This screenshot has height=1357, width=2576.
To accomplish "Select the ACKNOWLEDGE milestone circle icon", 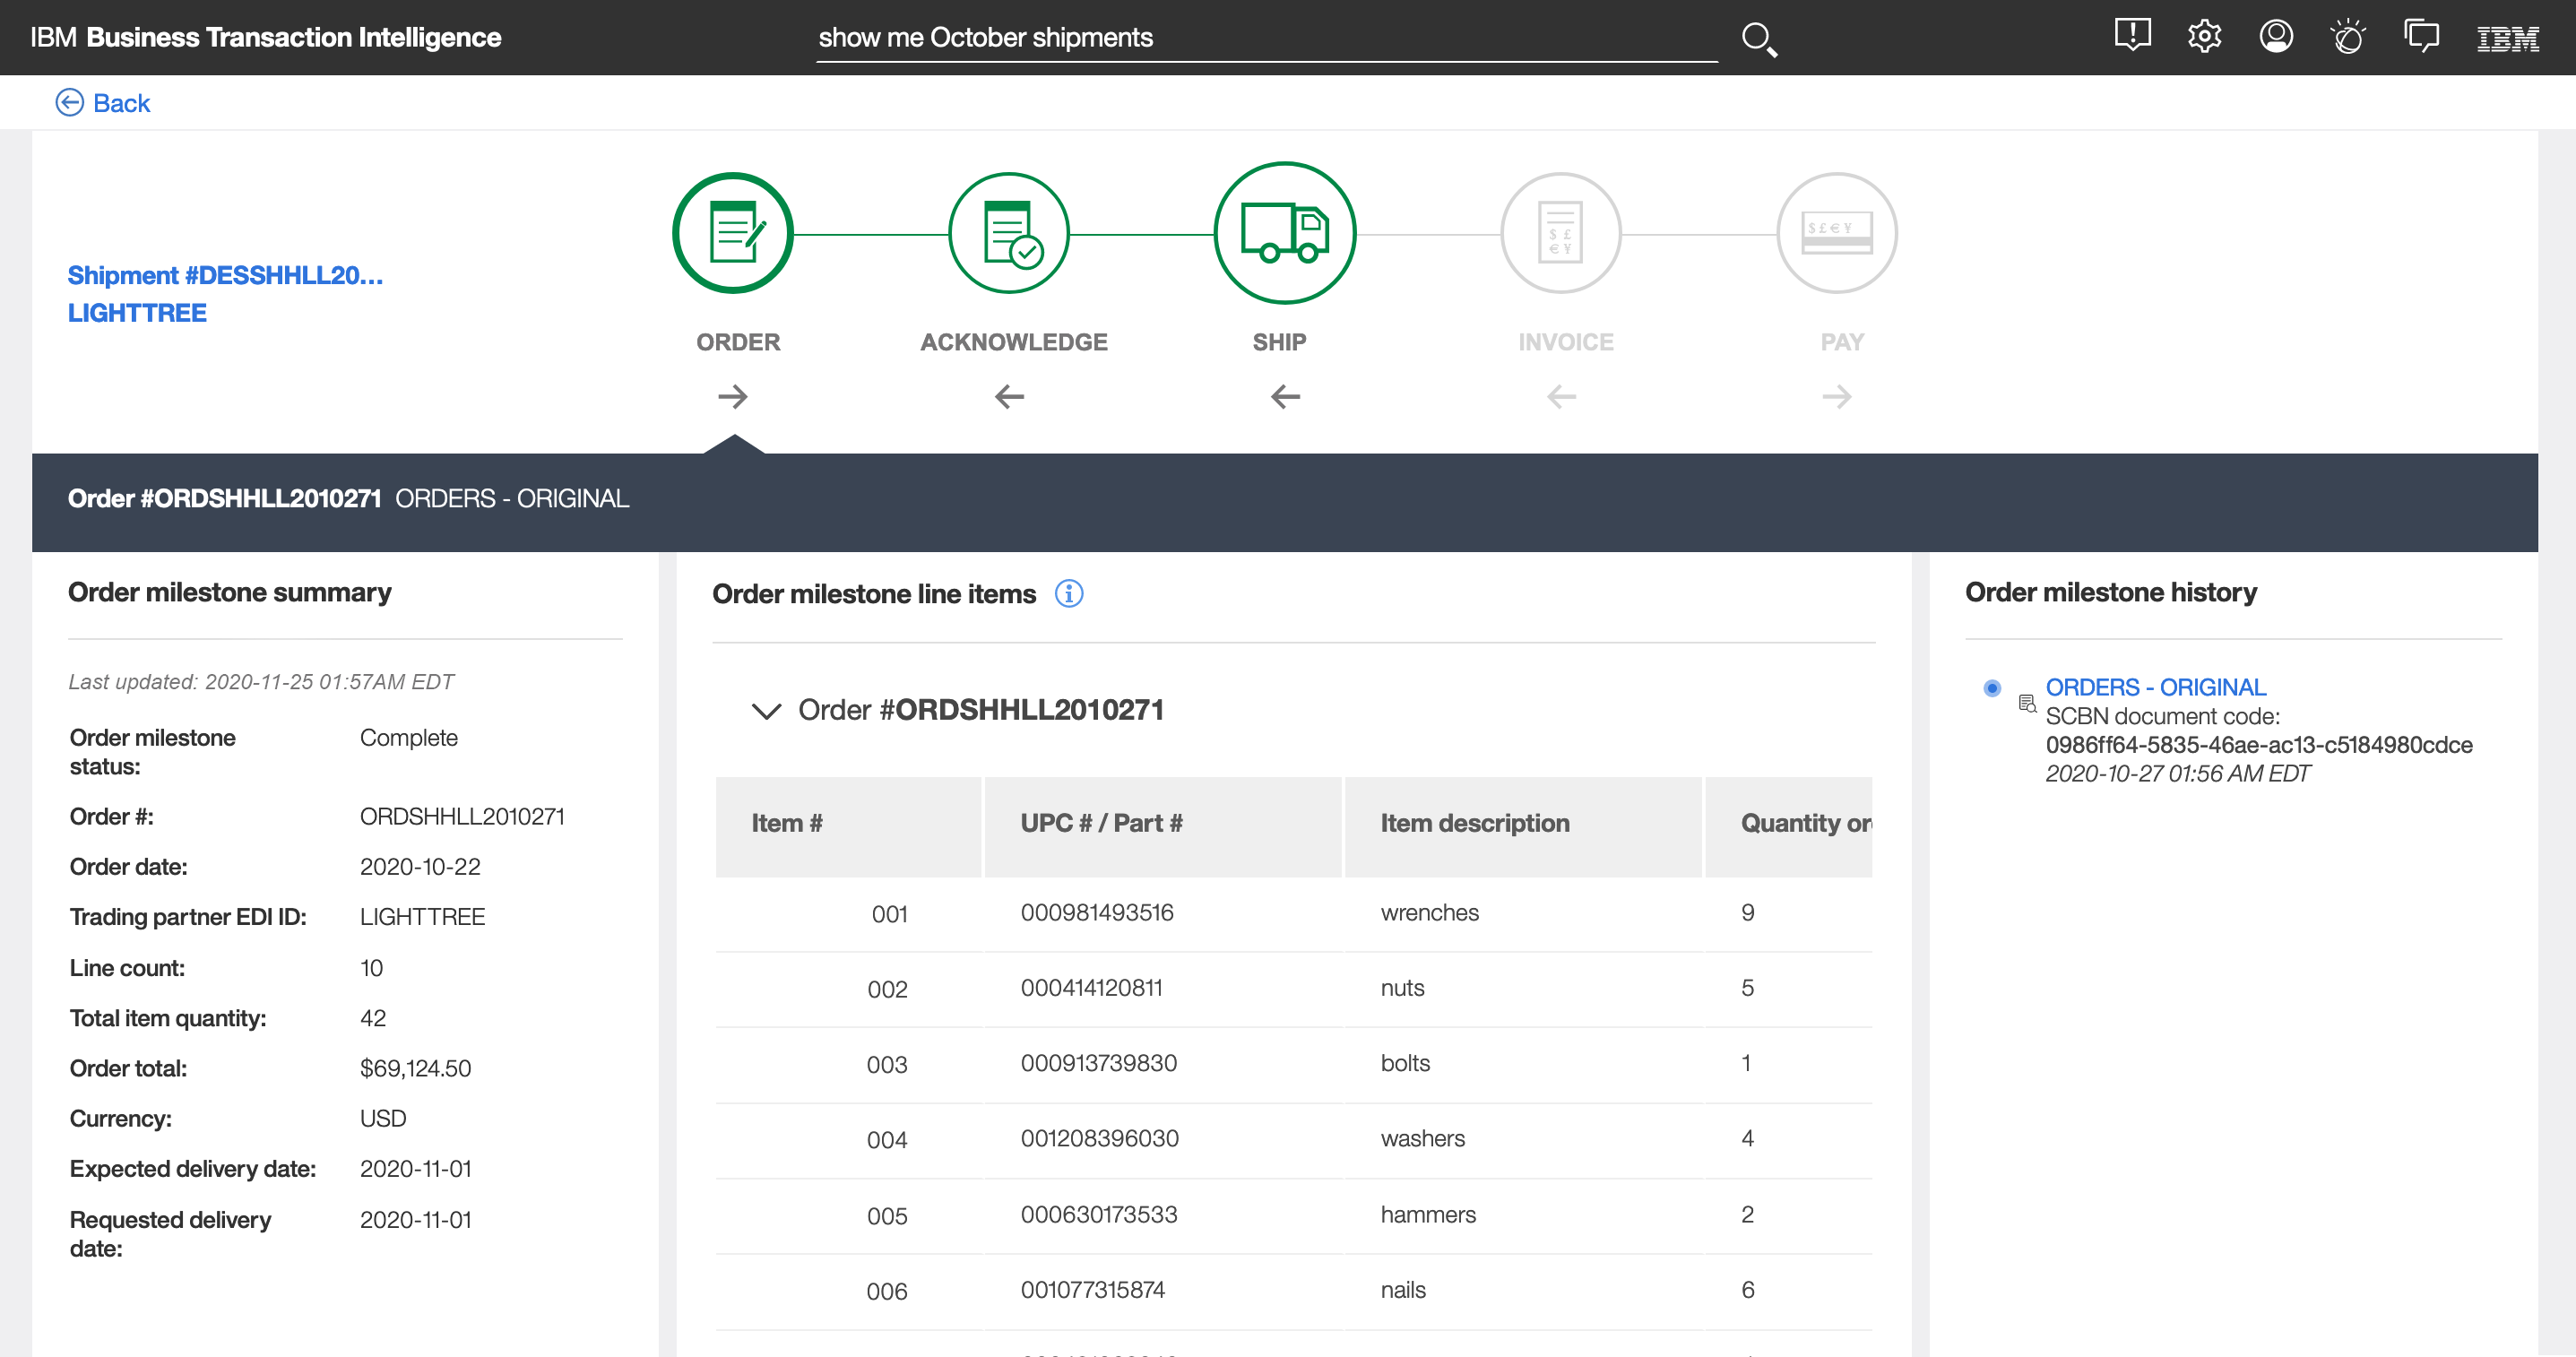I will point(1009,233).
